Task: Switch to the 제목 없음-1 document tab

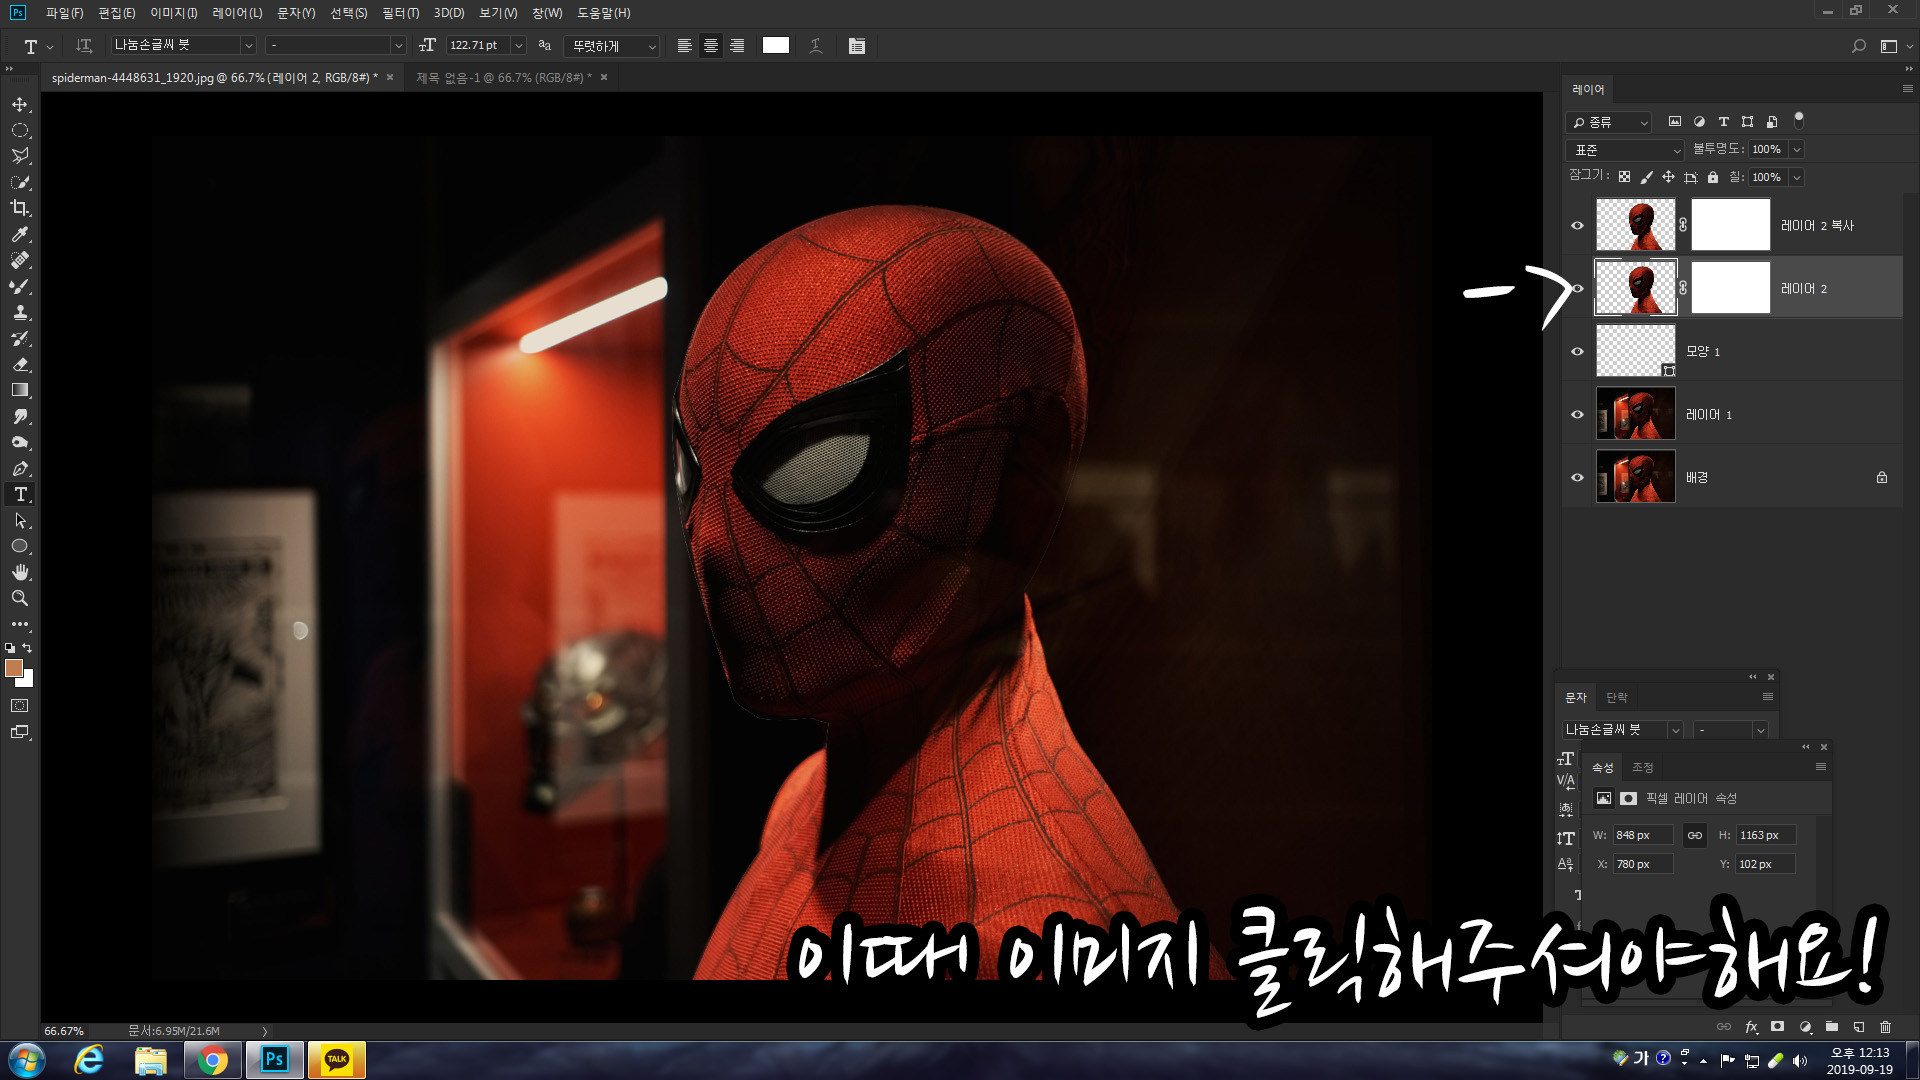Action: pos(503,77)
